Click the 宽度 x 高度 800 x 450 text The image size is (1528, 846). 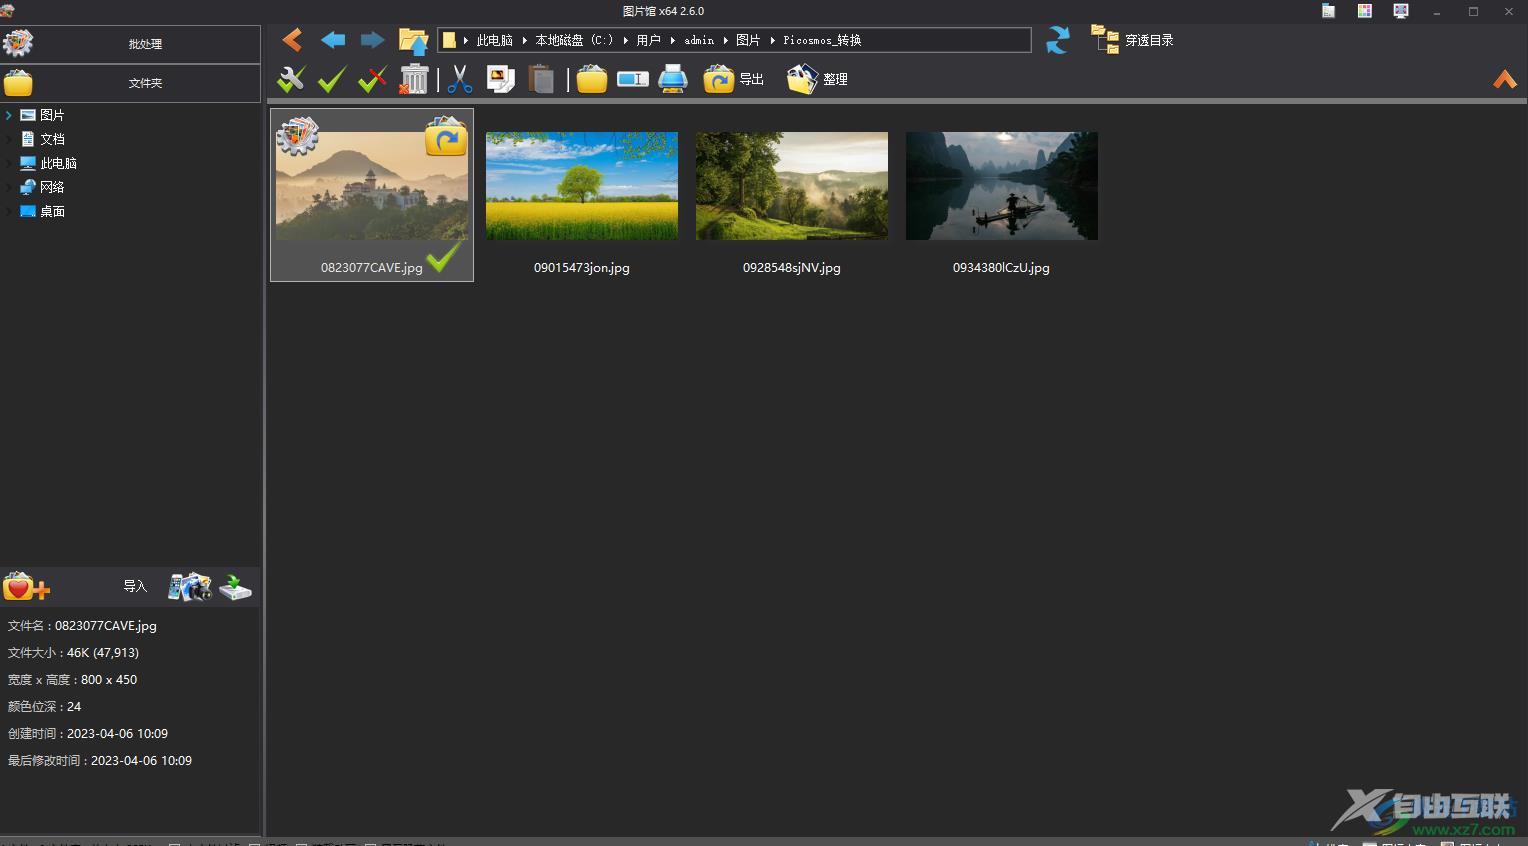point(72,679)
